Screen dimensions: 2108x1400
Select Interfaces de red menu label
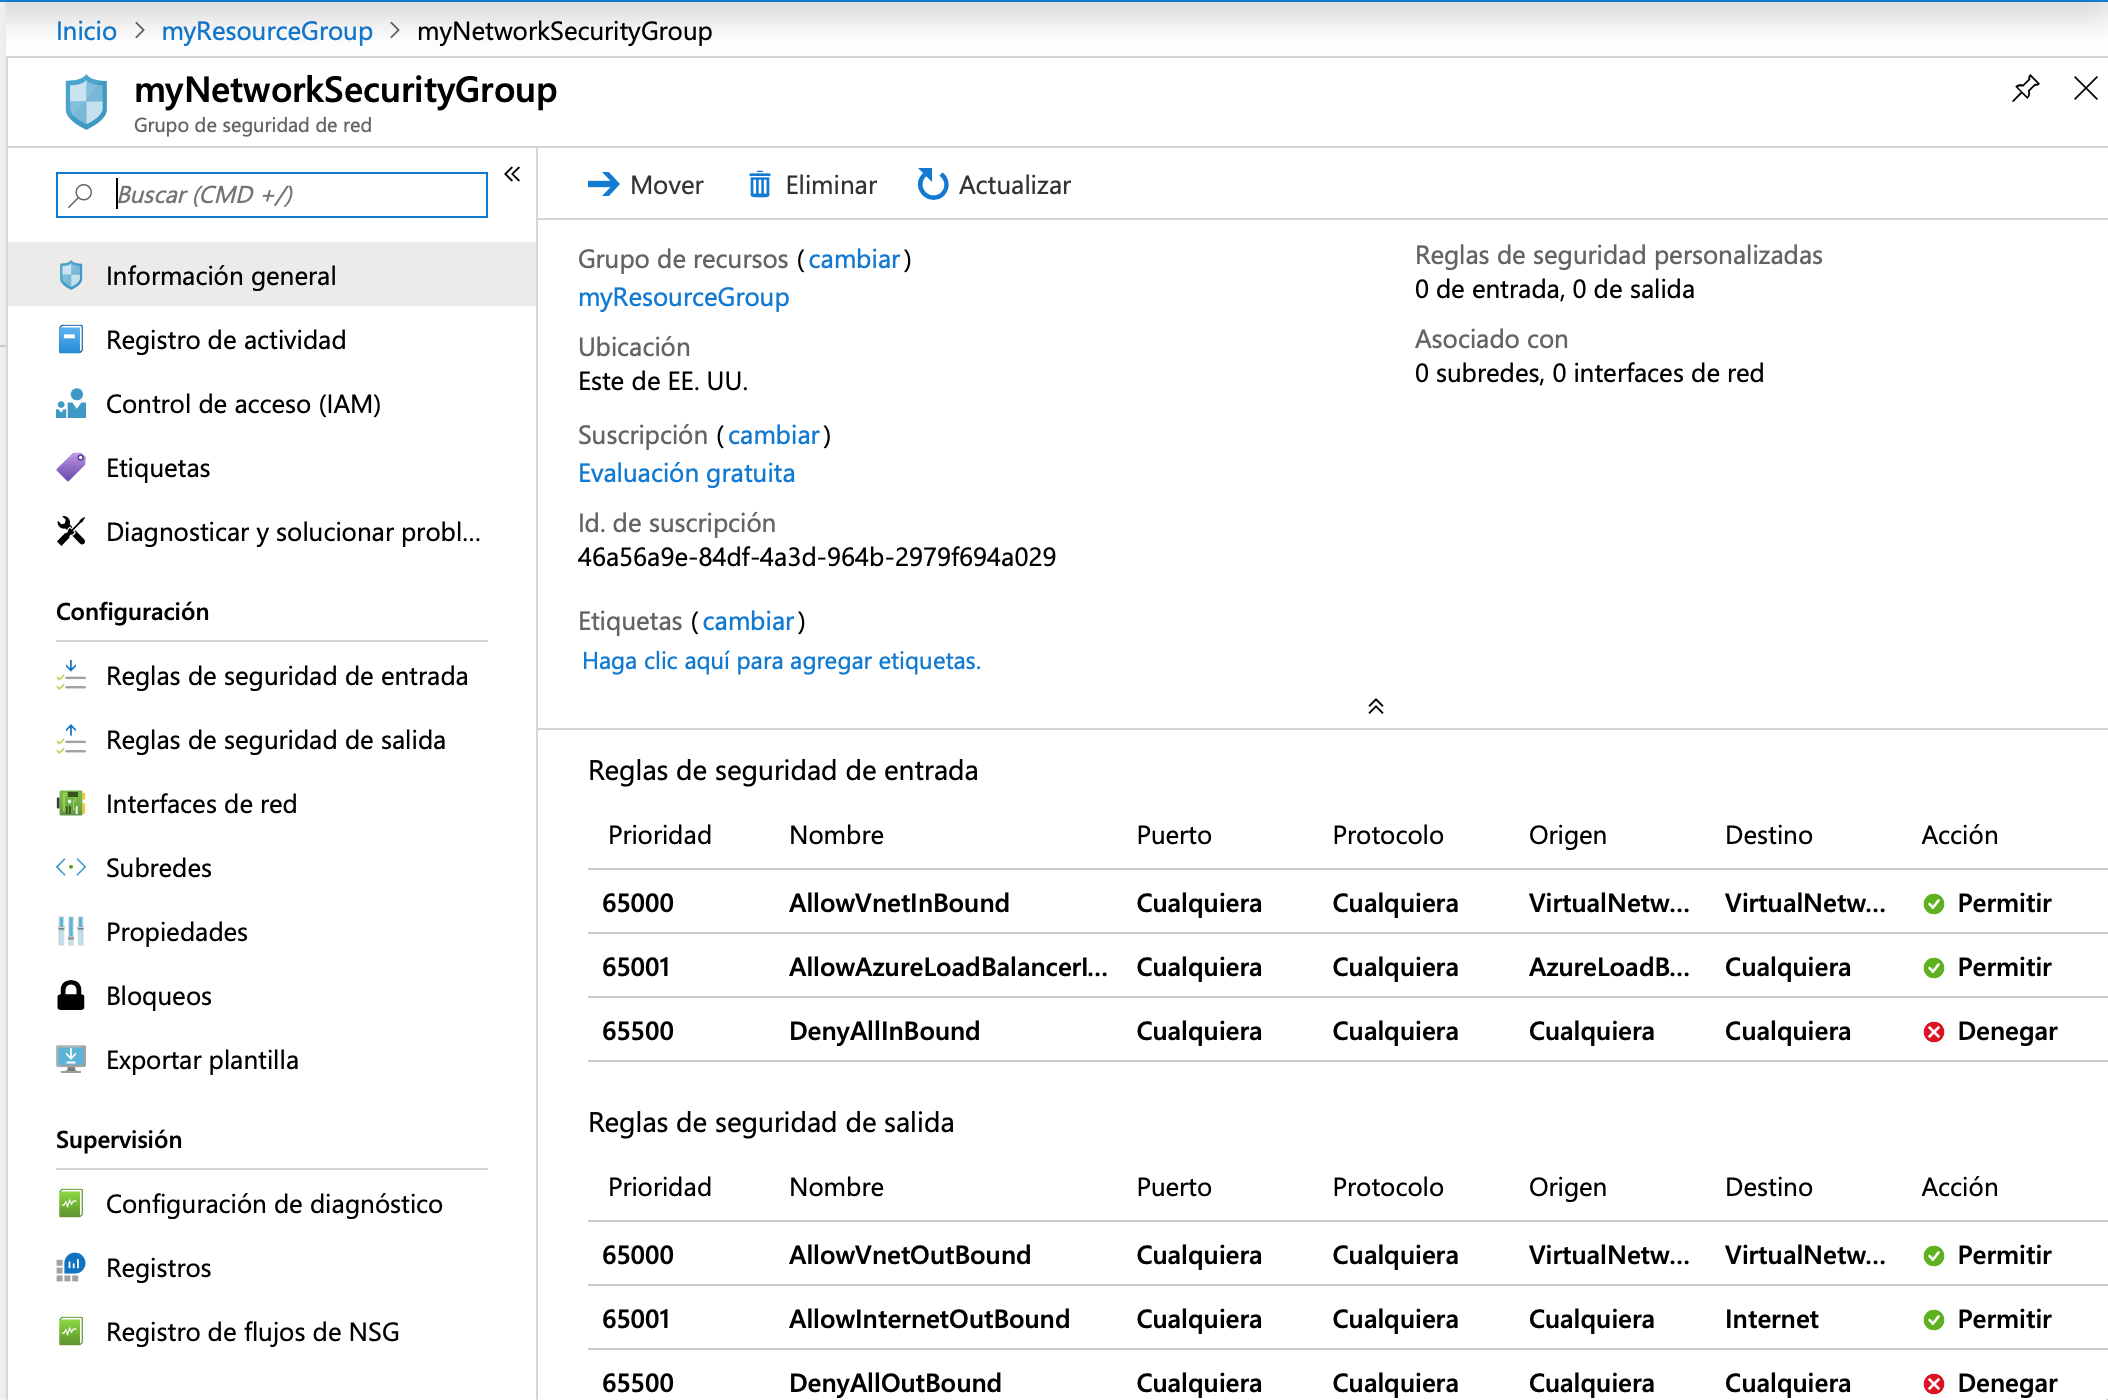pos(201,803)
